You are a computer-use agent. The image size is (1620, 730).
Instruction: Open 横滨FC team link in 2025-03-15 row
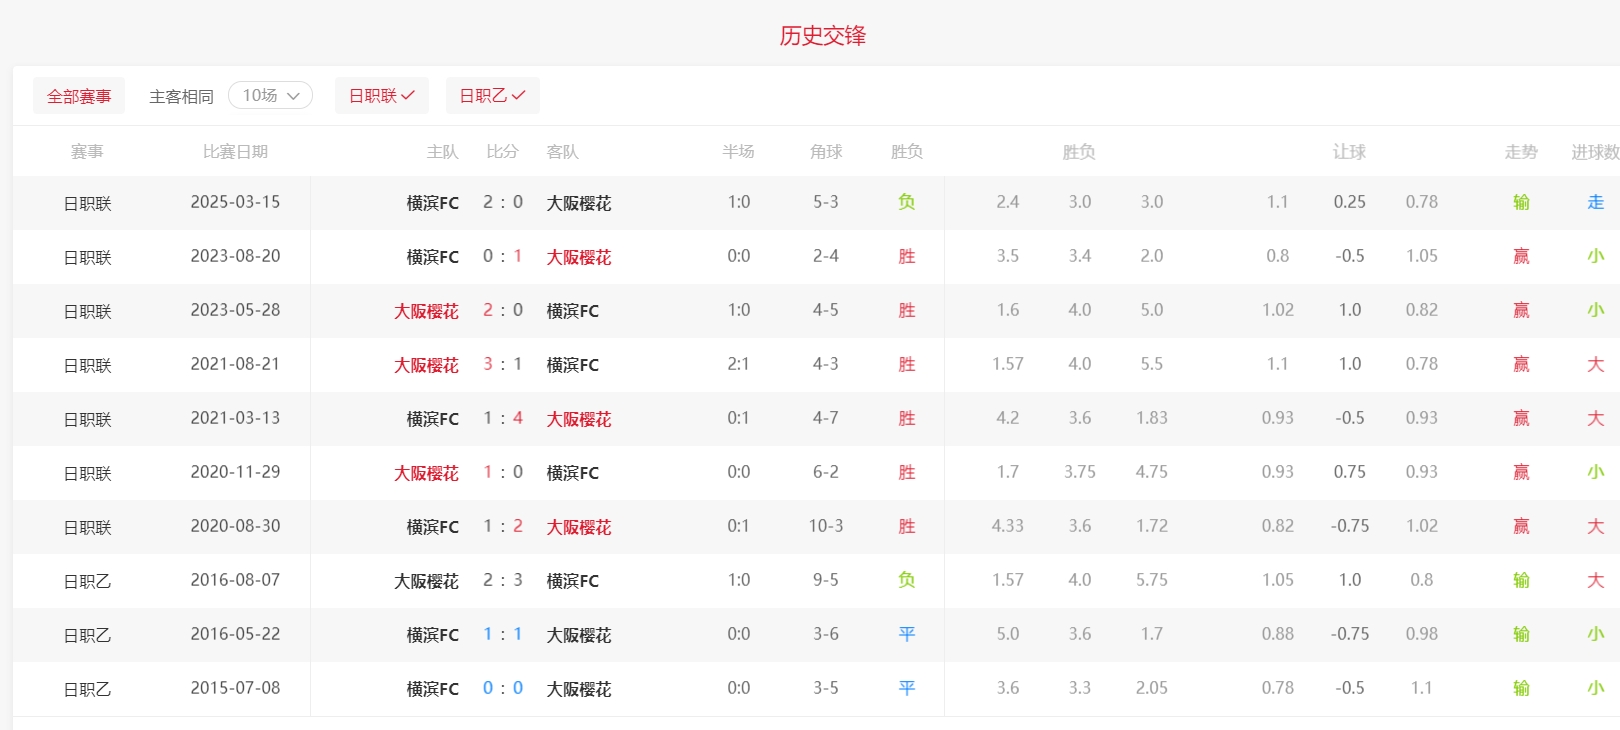[x=432, y=203]
